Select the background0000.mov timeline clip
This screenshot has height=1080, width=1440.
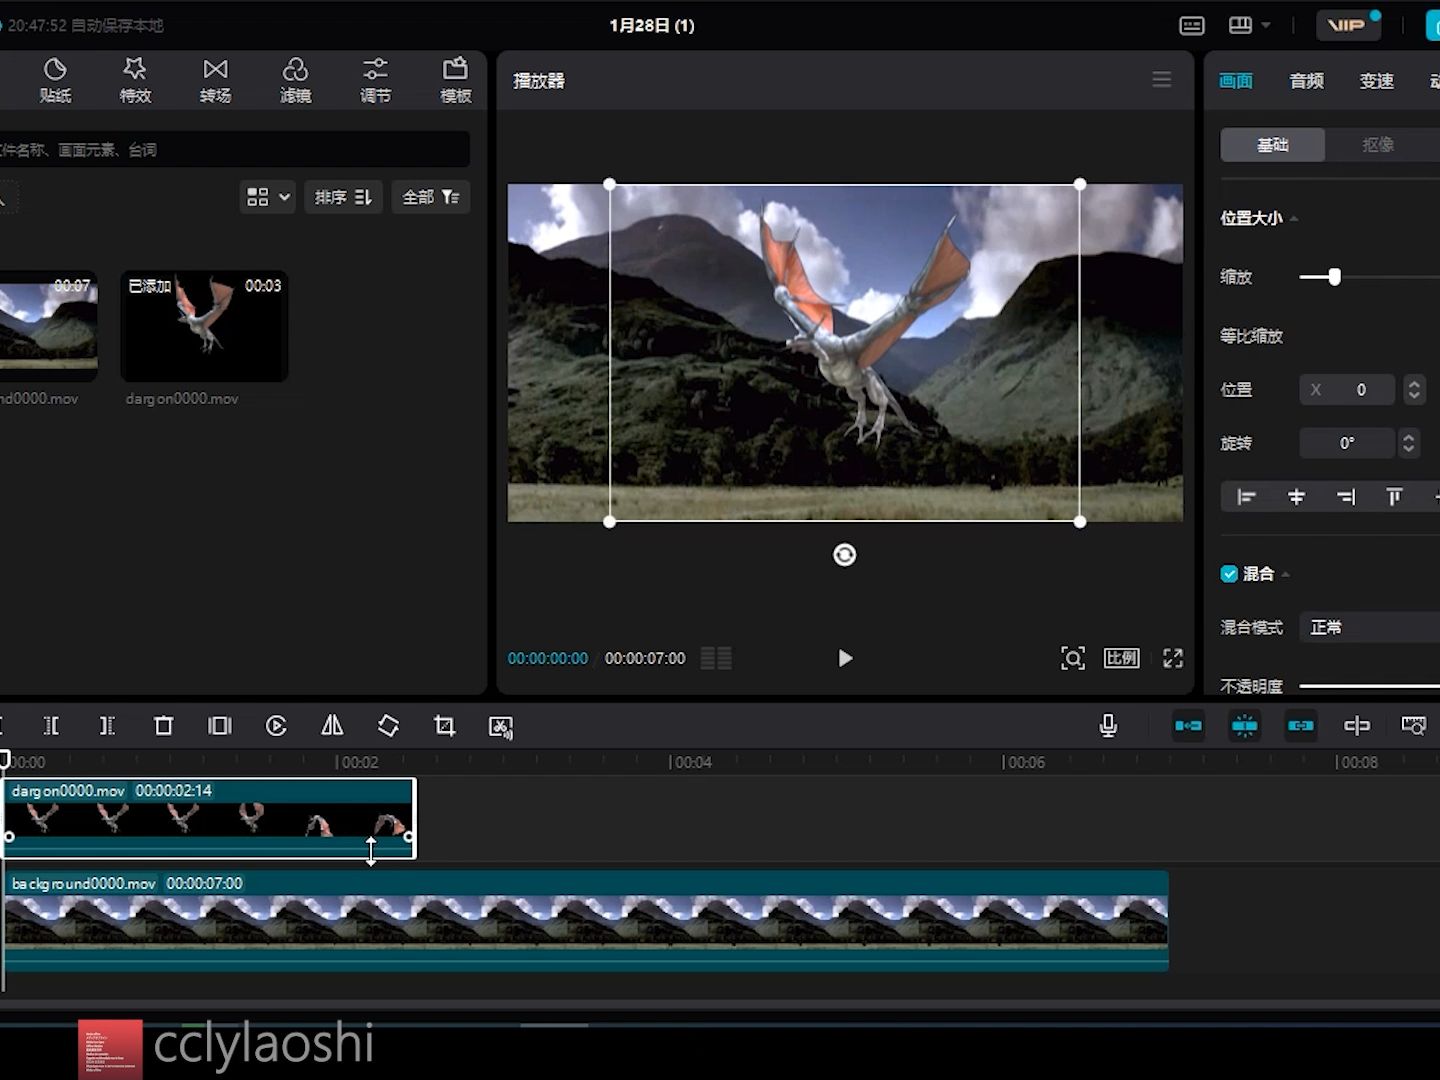point(585,920)
